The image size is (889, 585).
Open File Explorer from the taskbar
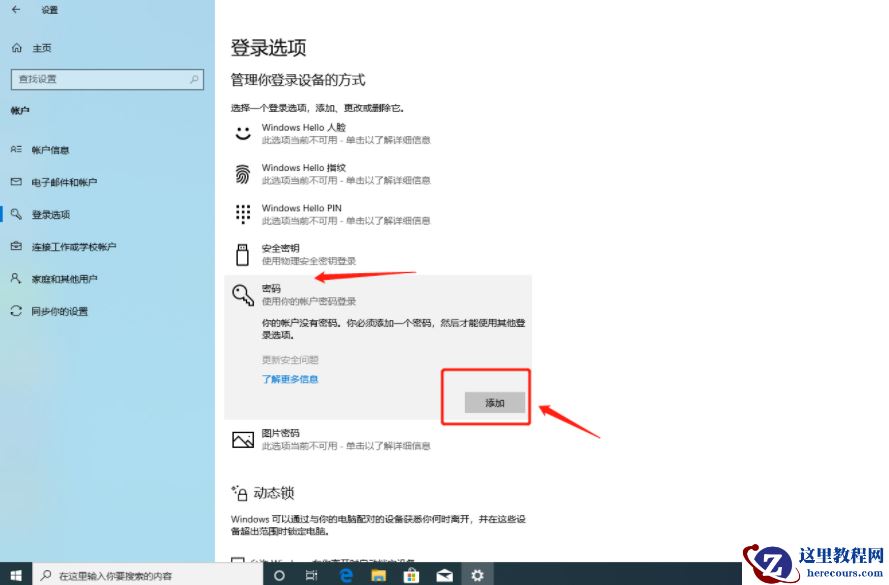tap(378, 576)
